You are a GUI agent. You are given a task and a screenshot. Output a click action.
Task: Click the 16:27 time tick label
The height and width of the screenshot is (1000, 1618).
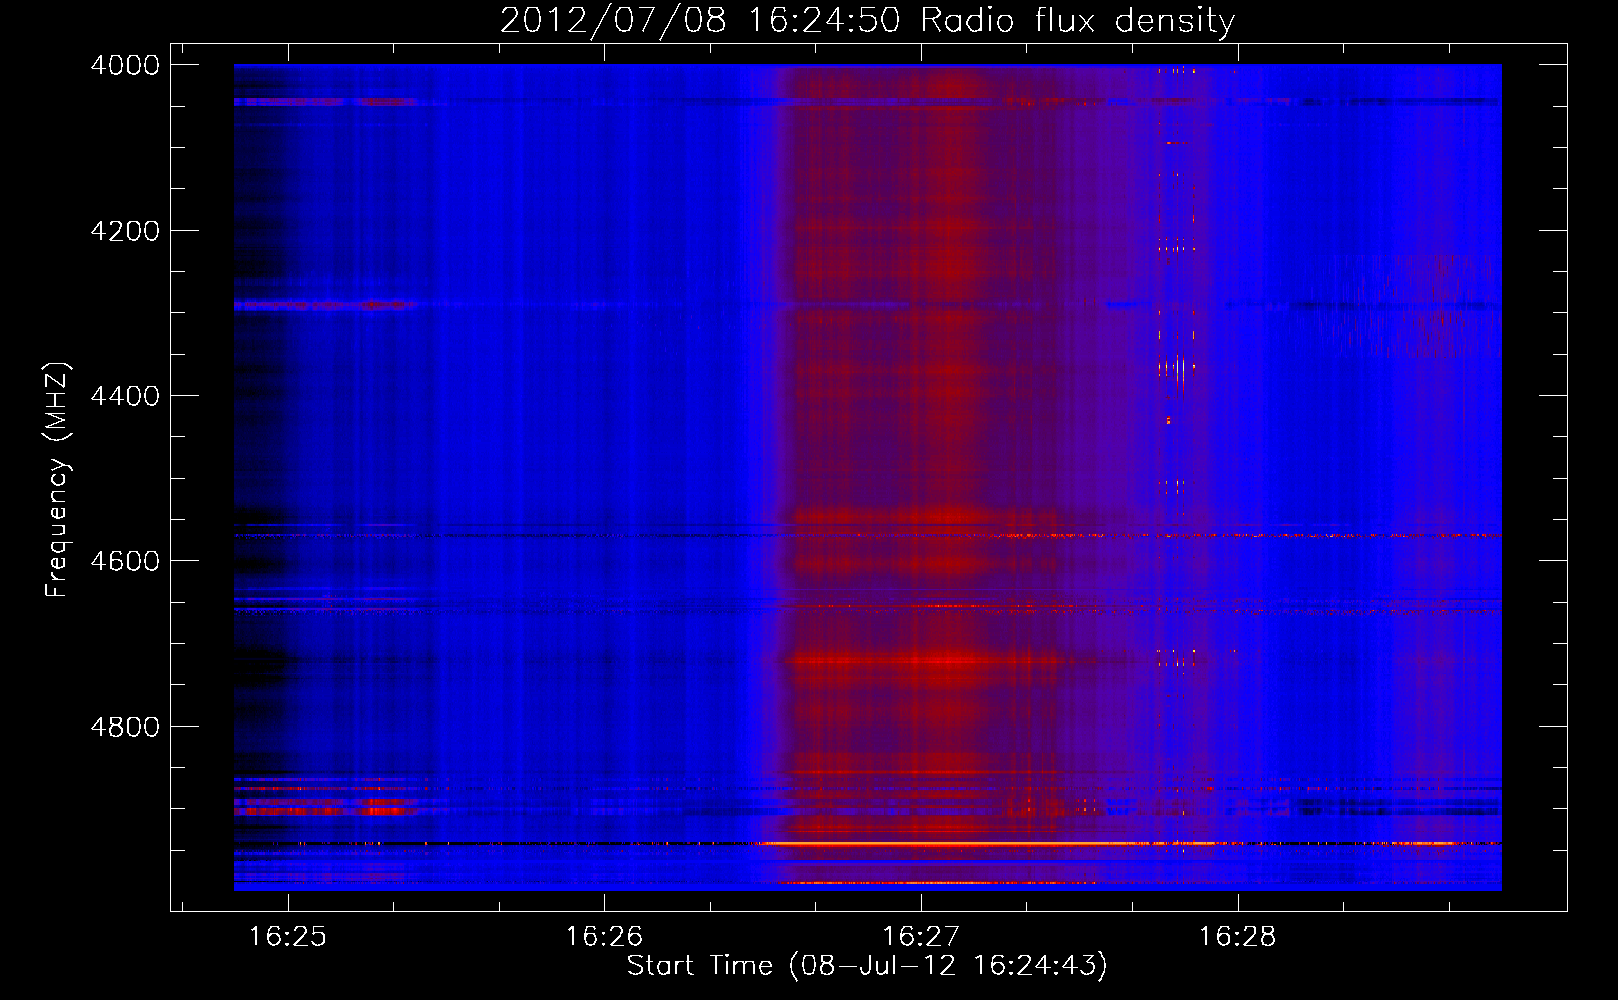(921, 936)
